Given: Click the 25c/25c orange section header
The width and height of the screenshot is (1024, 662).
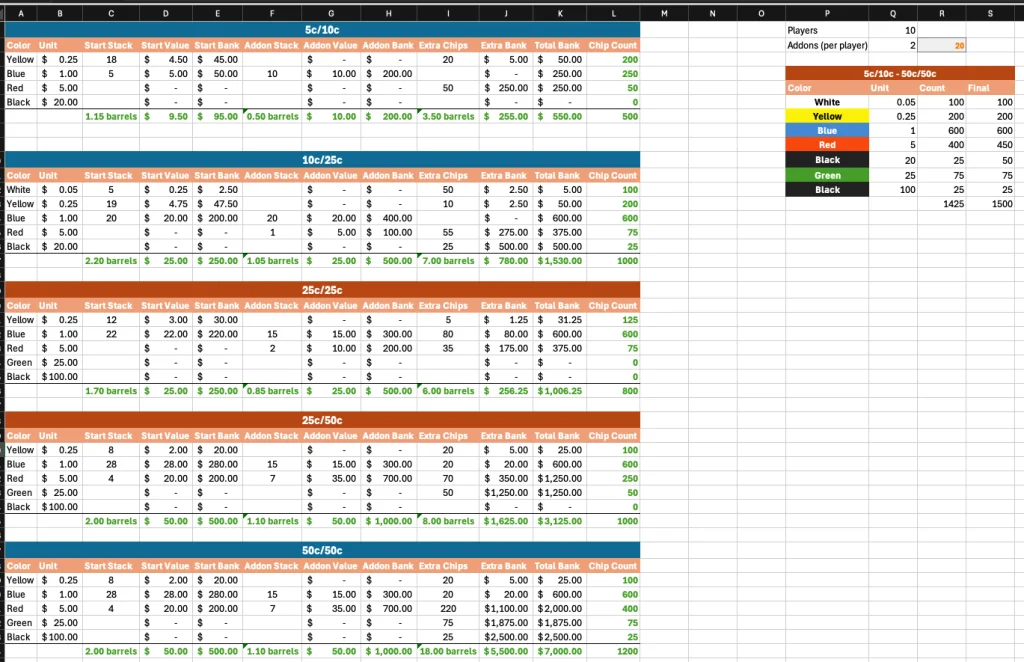Looking at the screenshot, I should pyautogui.click(x=322, y=290).
